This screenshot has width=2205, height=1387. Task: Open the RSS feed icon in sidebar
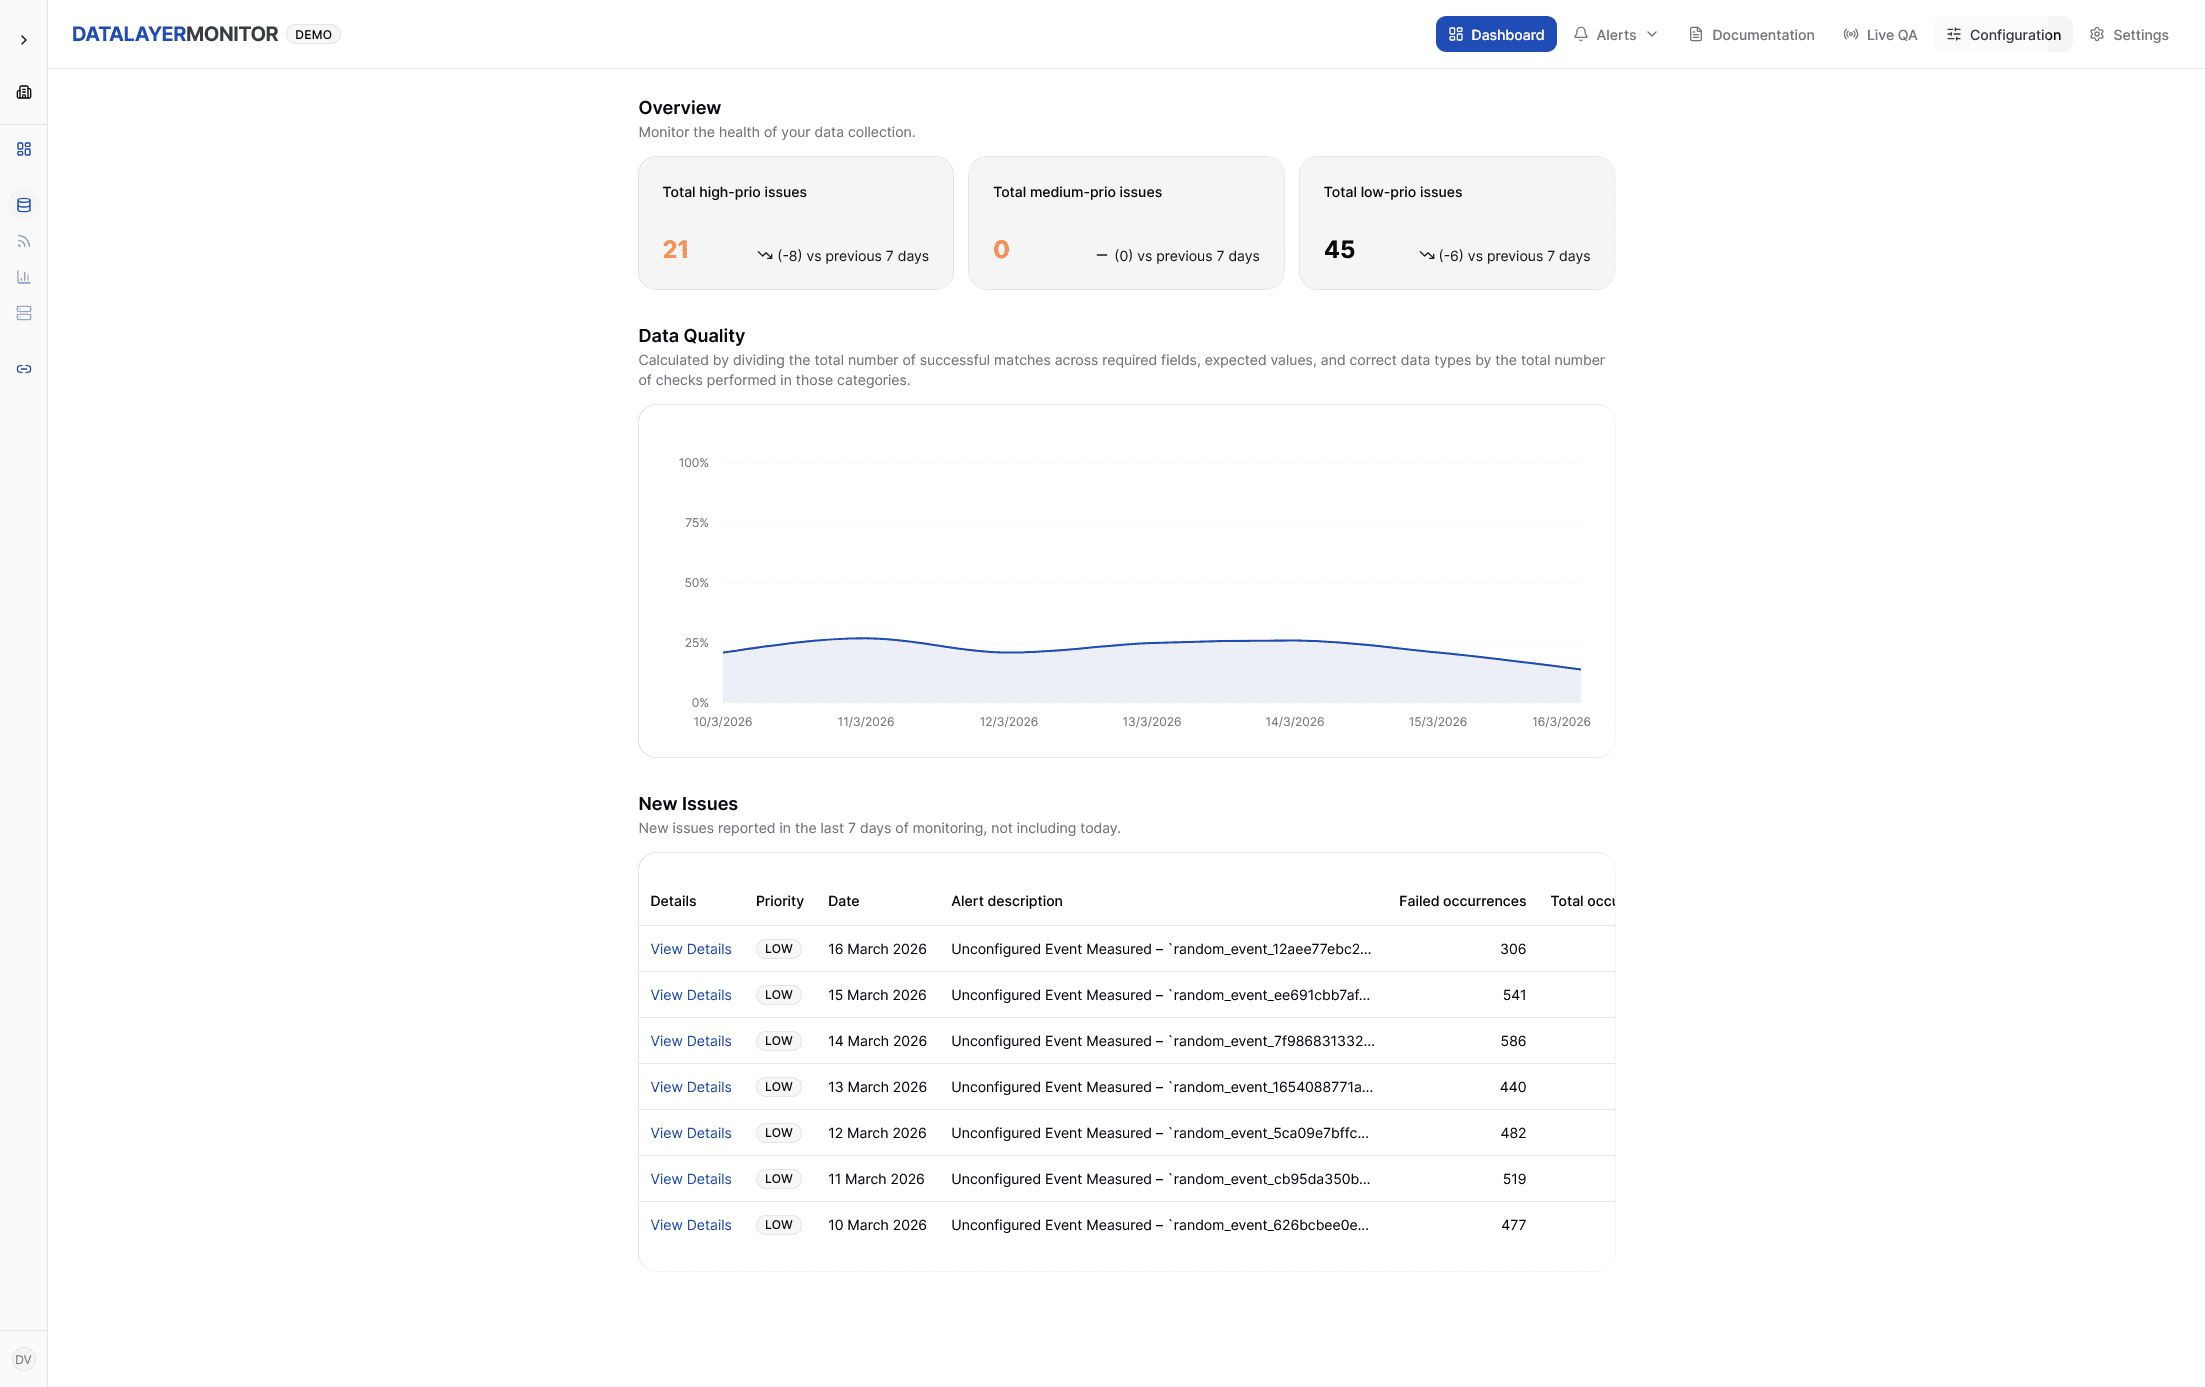click(x=24, y=241)
